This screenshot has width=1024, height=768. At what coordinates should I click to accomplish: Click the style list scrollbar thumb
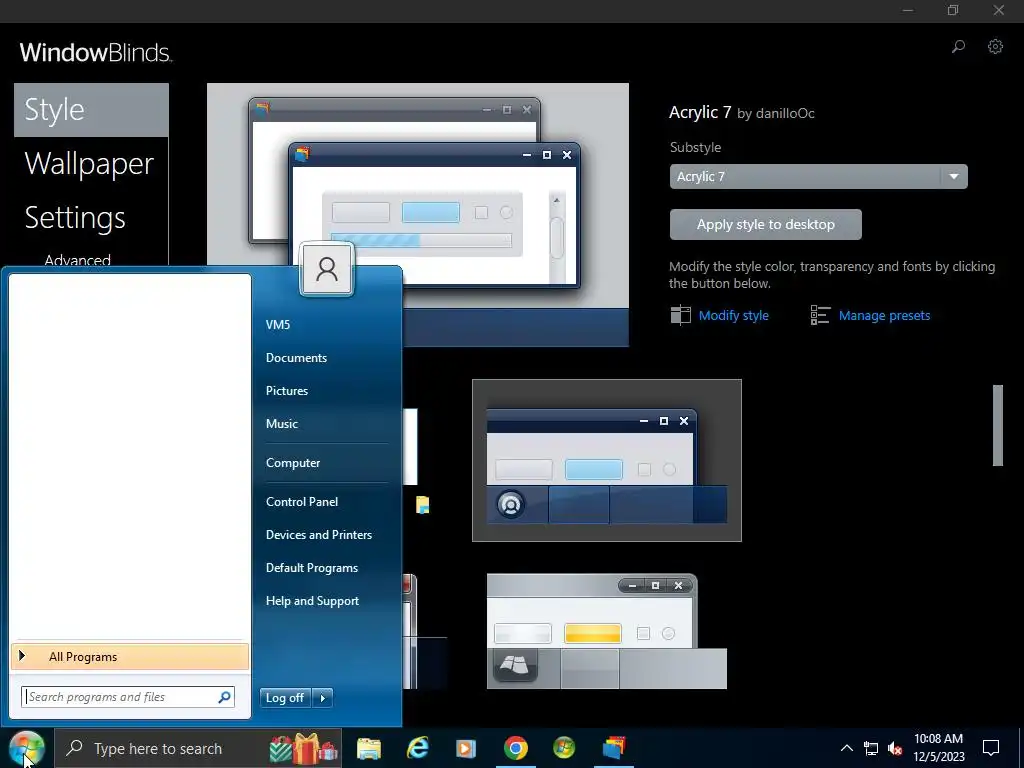997,425
